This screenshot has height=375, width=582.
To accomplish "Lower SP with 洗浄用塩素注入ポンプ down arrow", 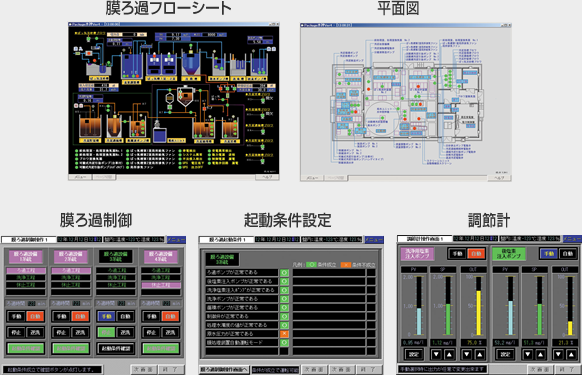I will (436, 354).
